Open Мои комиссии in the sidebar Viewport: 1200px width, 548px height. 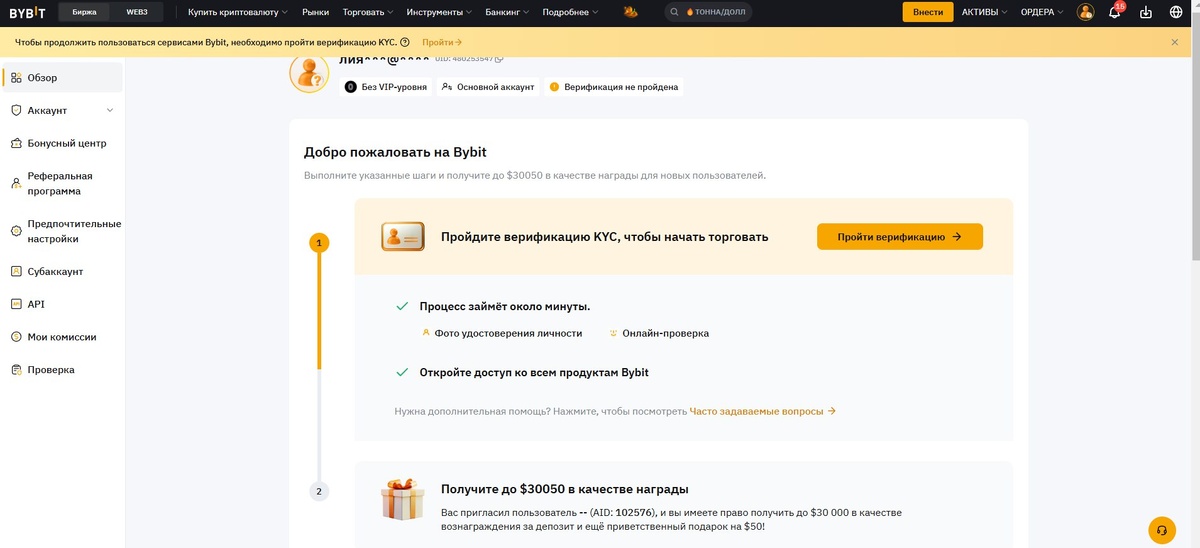(62, 337)
